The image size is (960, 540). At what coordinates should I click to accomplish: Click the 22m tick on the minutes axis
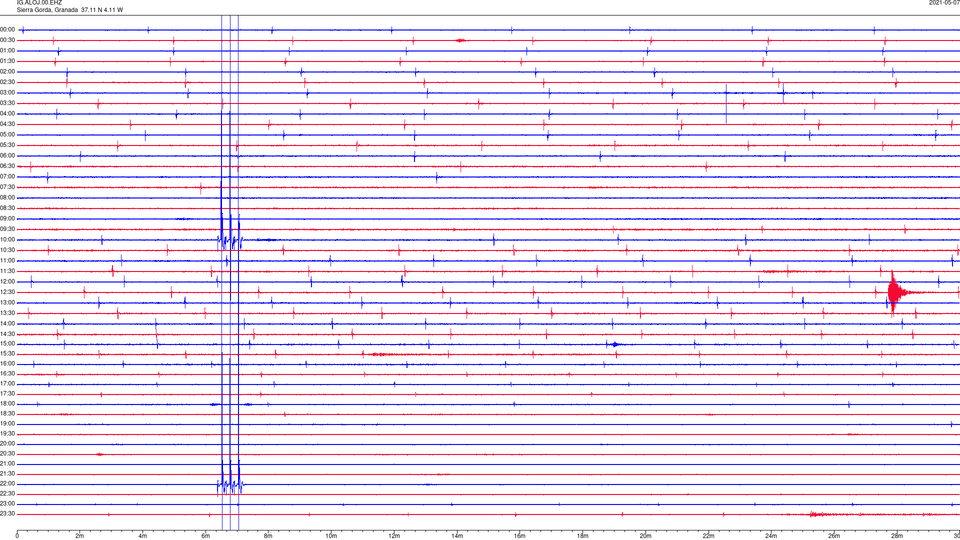708,536
